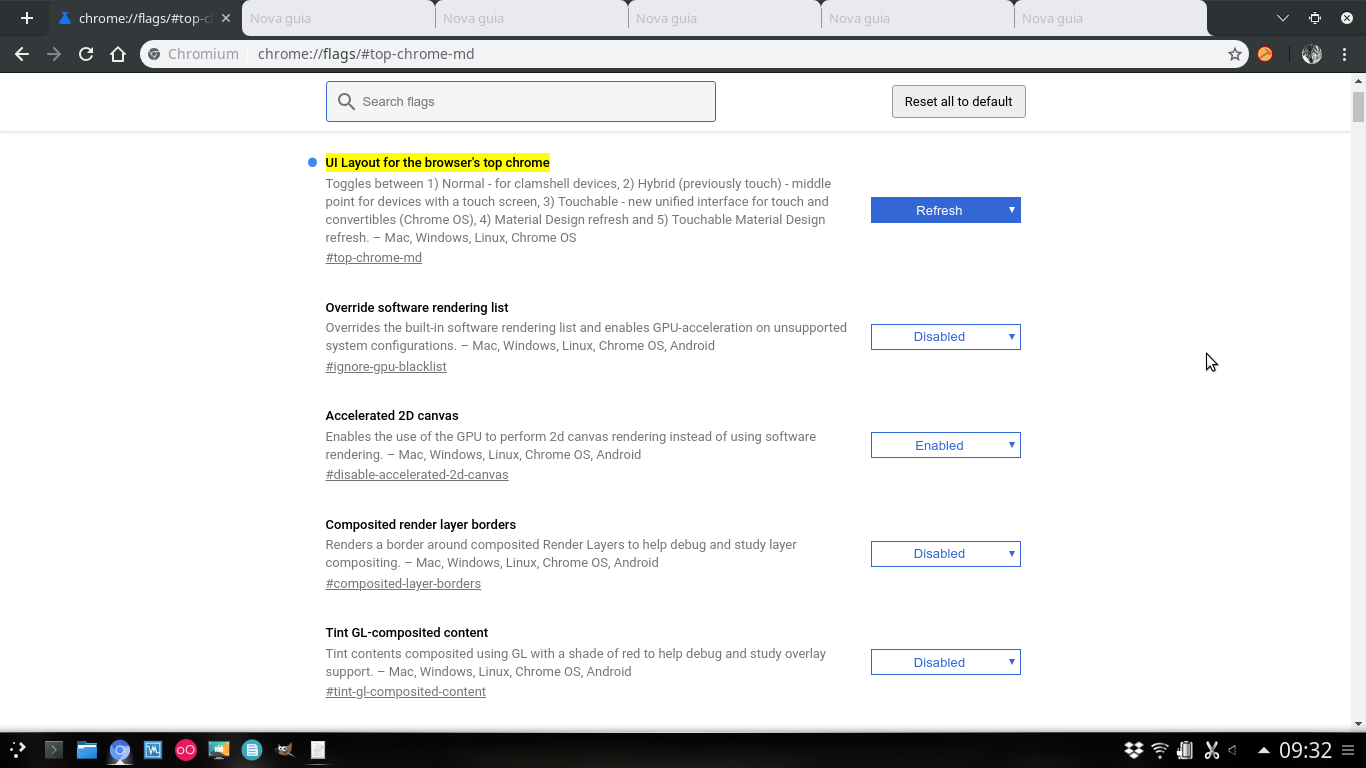The width and height of the screenshot is (1366, 768).
Task: Open the screenshot tool from the taskbar
Action: pos(219,750)
